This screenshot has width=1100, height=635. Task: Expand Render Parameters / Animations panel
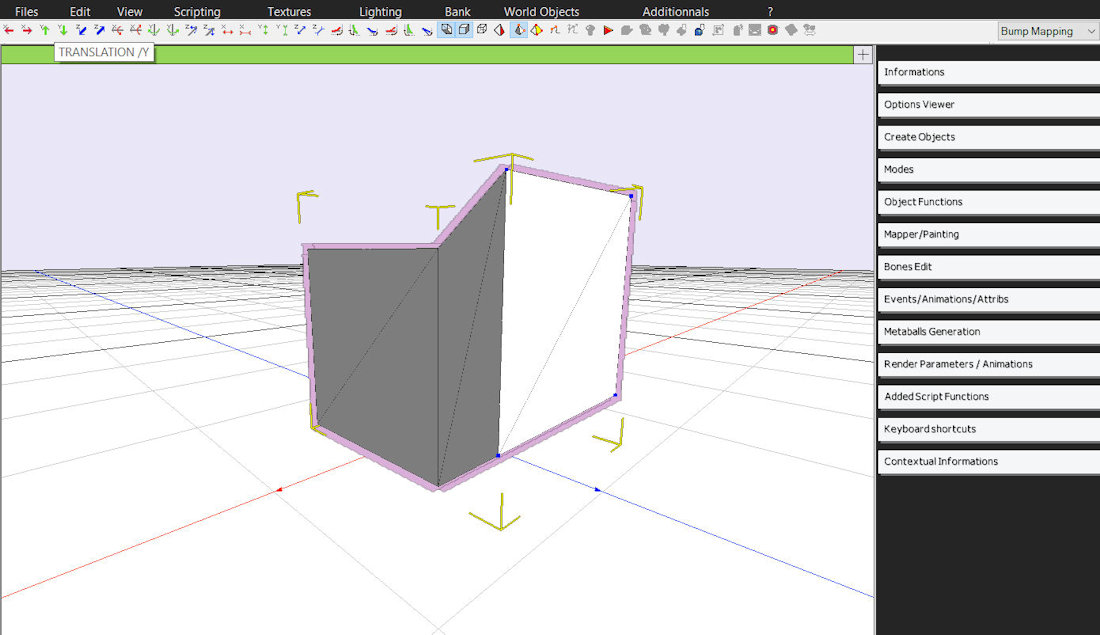coord(988,364)
